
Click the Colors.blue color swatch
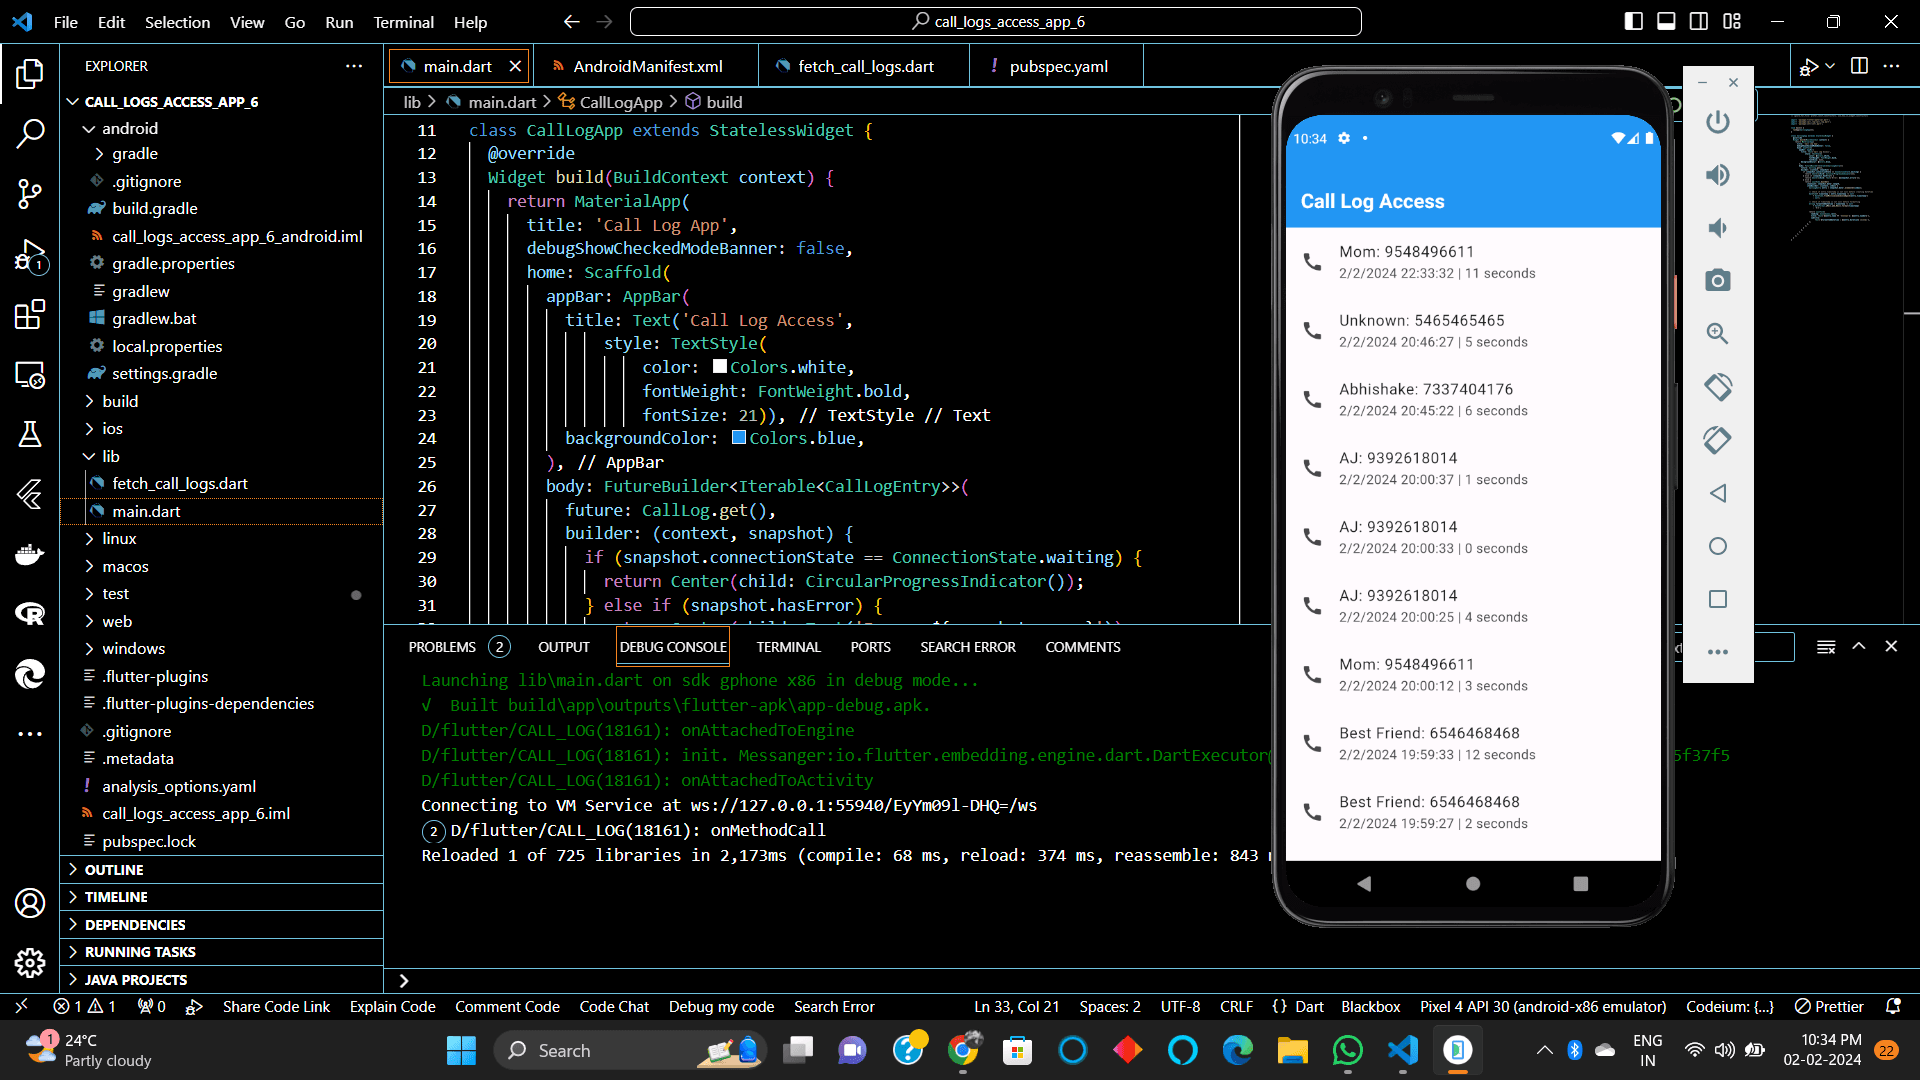(x=739, y=437)
